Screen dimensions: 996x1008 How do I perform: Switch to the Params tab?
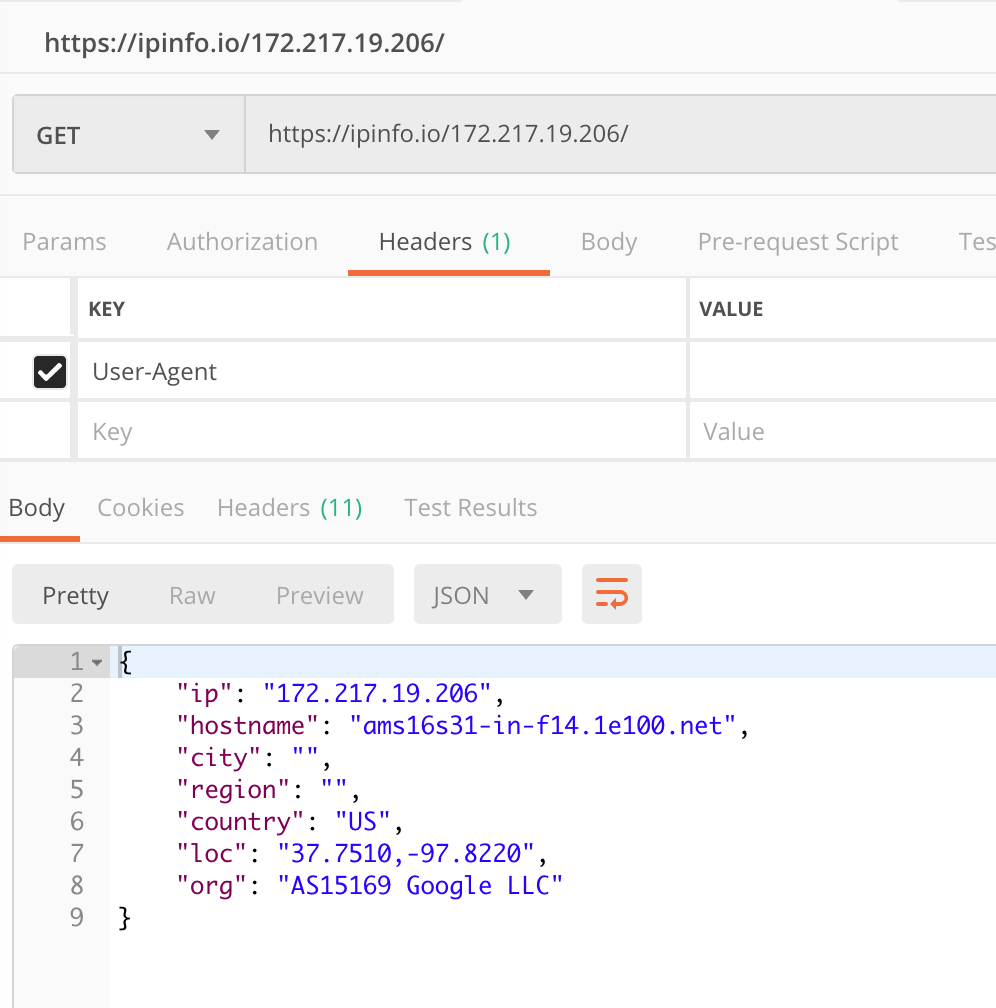click(64, 242)
